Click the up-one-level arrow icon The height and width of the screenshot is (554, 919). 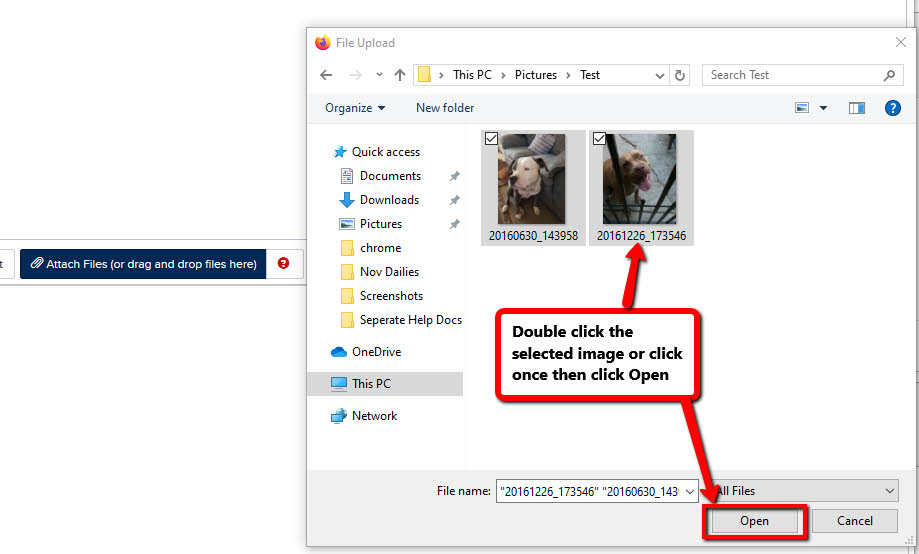pos(400,75)
